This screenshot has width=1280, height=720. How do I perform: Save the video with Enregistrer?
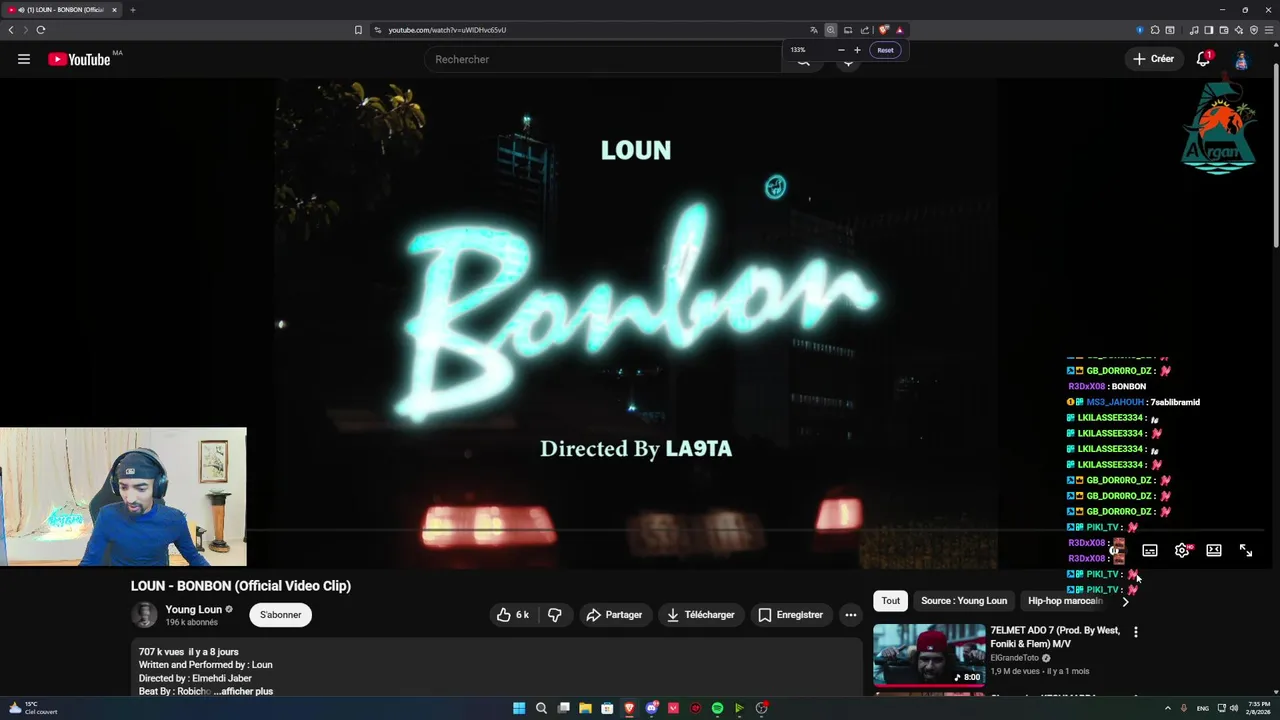[x=790, y=615]
